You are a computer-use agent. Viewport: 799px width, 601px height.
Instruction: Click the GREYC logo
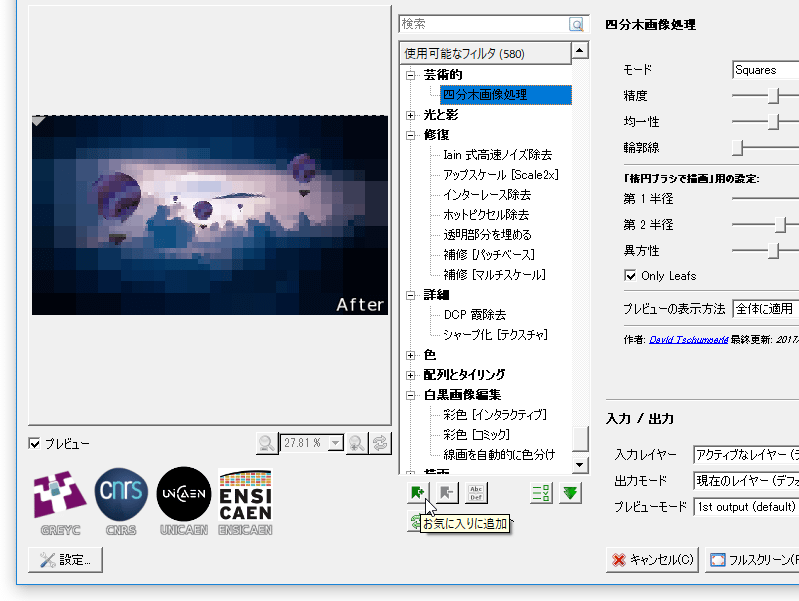click(60, 502)
